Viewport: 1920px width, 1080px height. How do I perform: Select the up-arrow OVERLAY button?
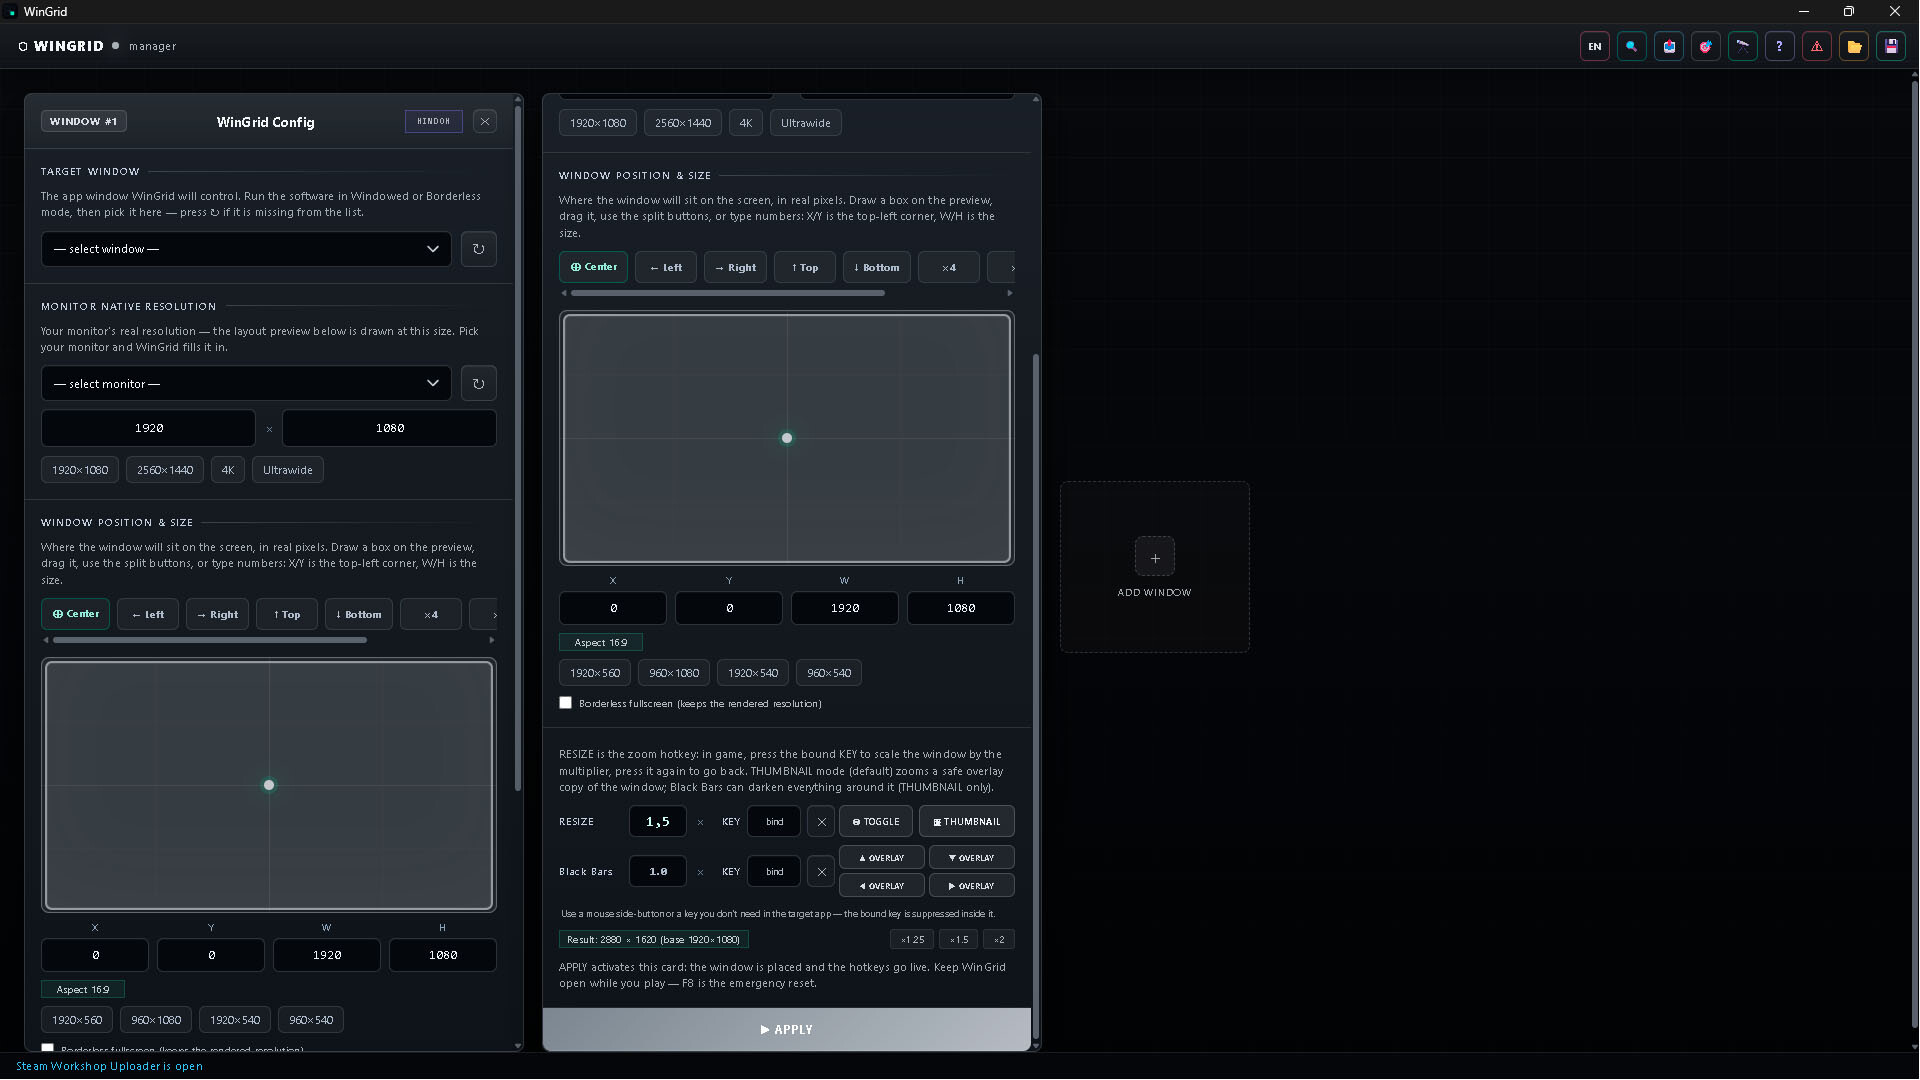coord(881,858)
